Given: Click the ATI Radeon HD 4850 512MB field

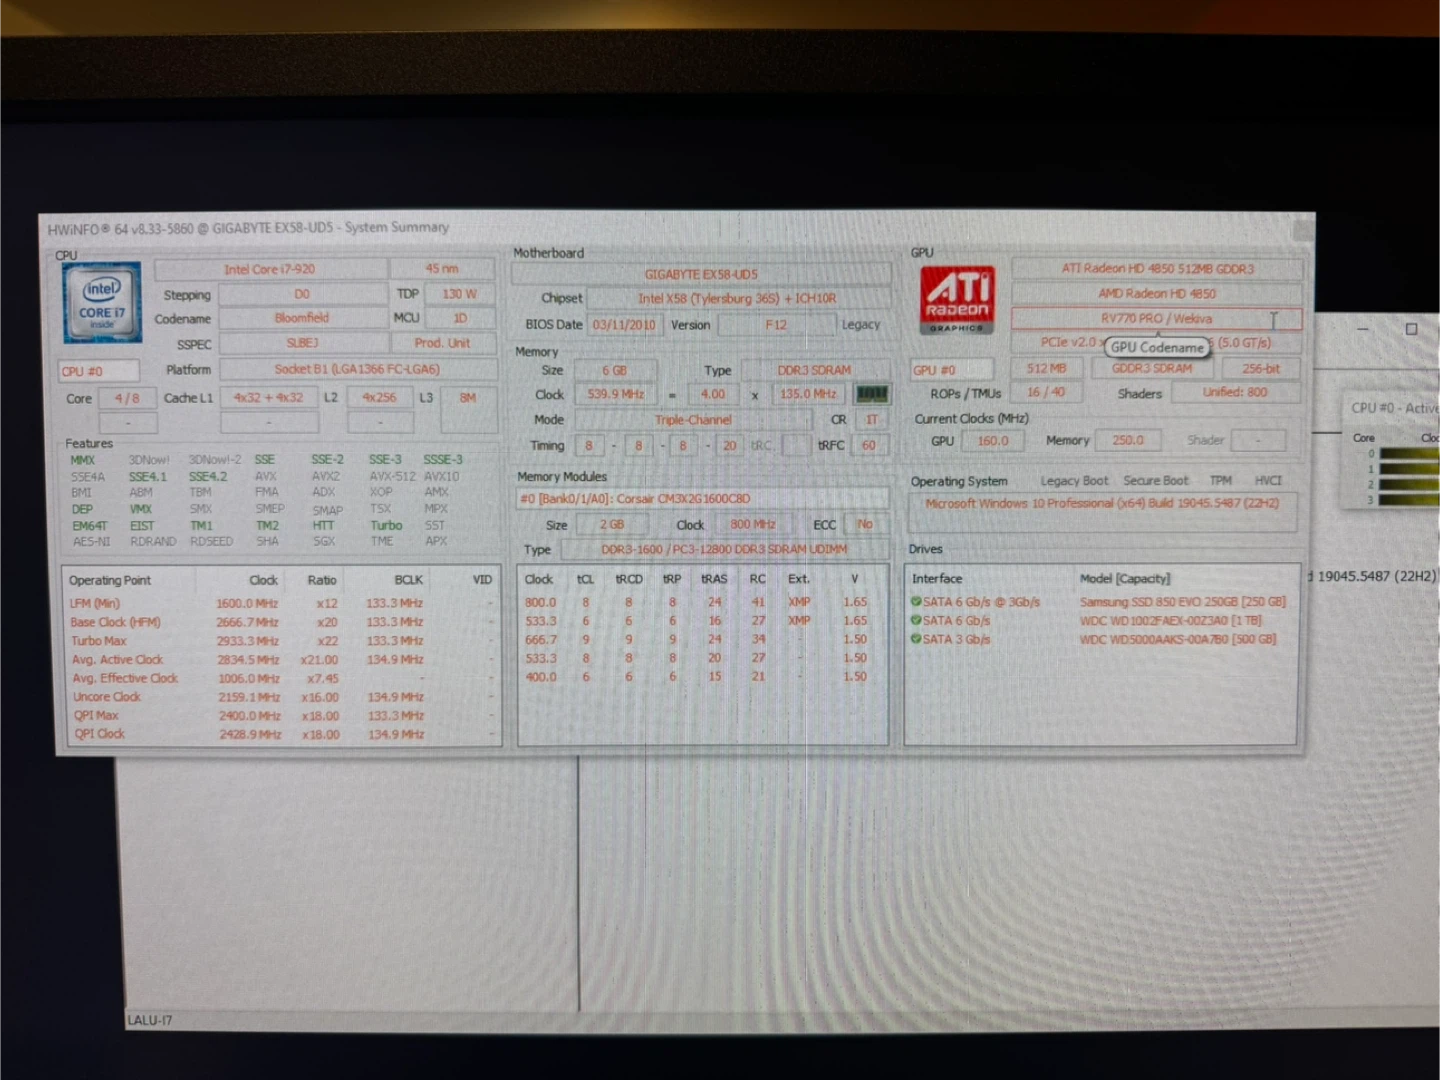Looking at the screenshot, I should click(1157, 269).
